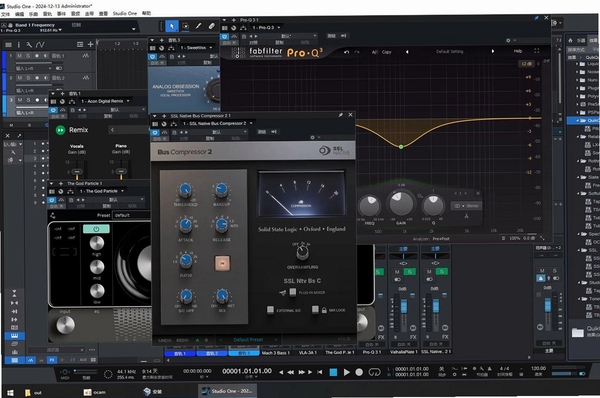Click REDO in SSL compressor footer

(x=182, y=340)
